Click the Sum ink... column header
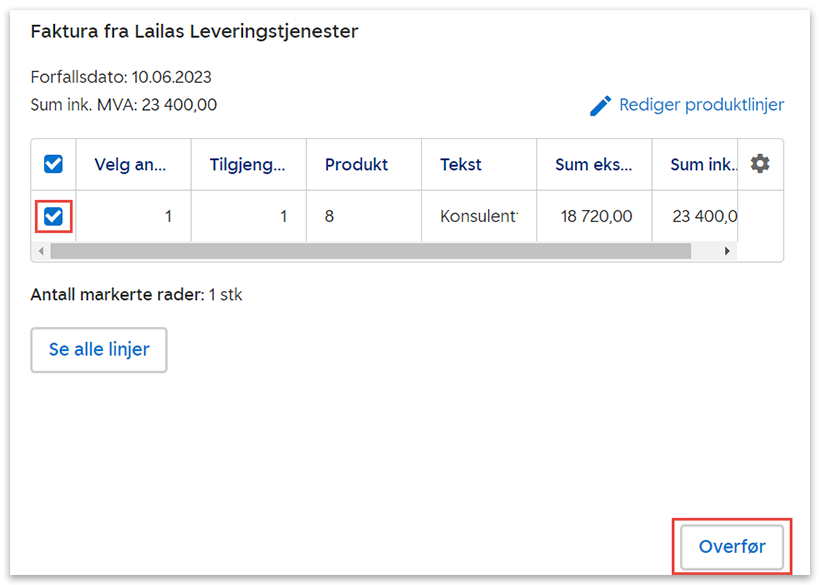Image resolution: width=820 pixels, height=585 pixels. [x=702, y=165]
